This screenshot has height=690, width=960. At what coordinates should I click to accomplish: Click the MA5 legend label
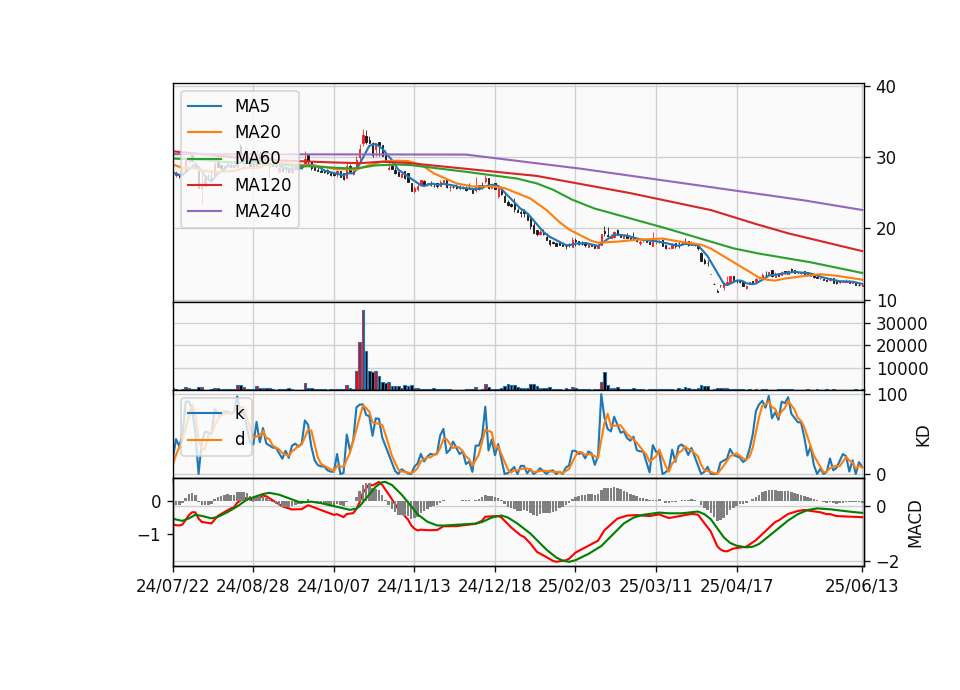coord(252,106)
